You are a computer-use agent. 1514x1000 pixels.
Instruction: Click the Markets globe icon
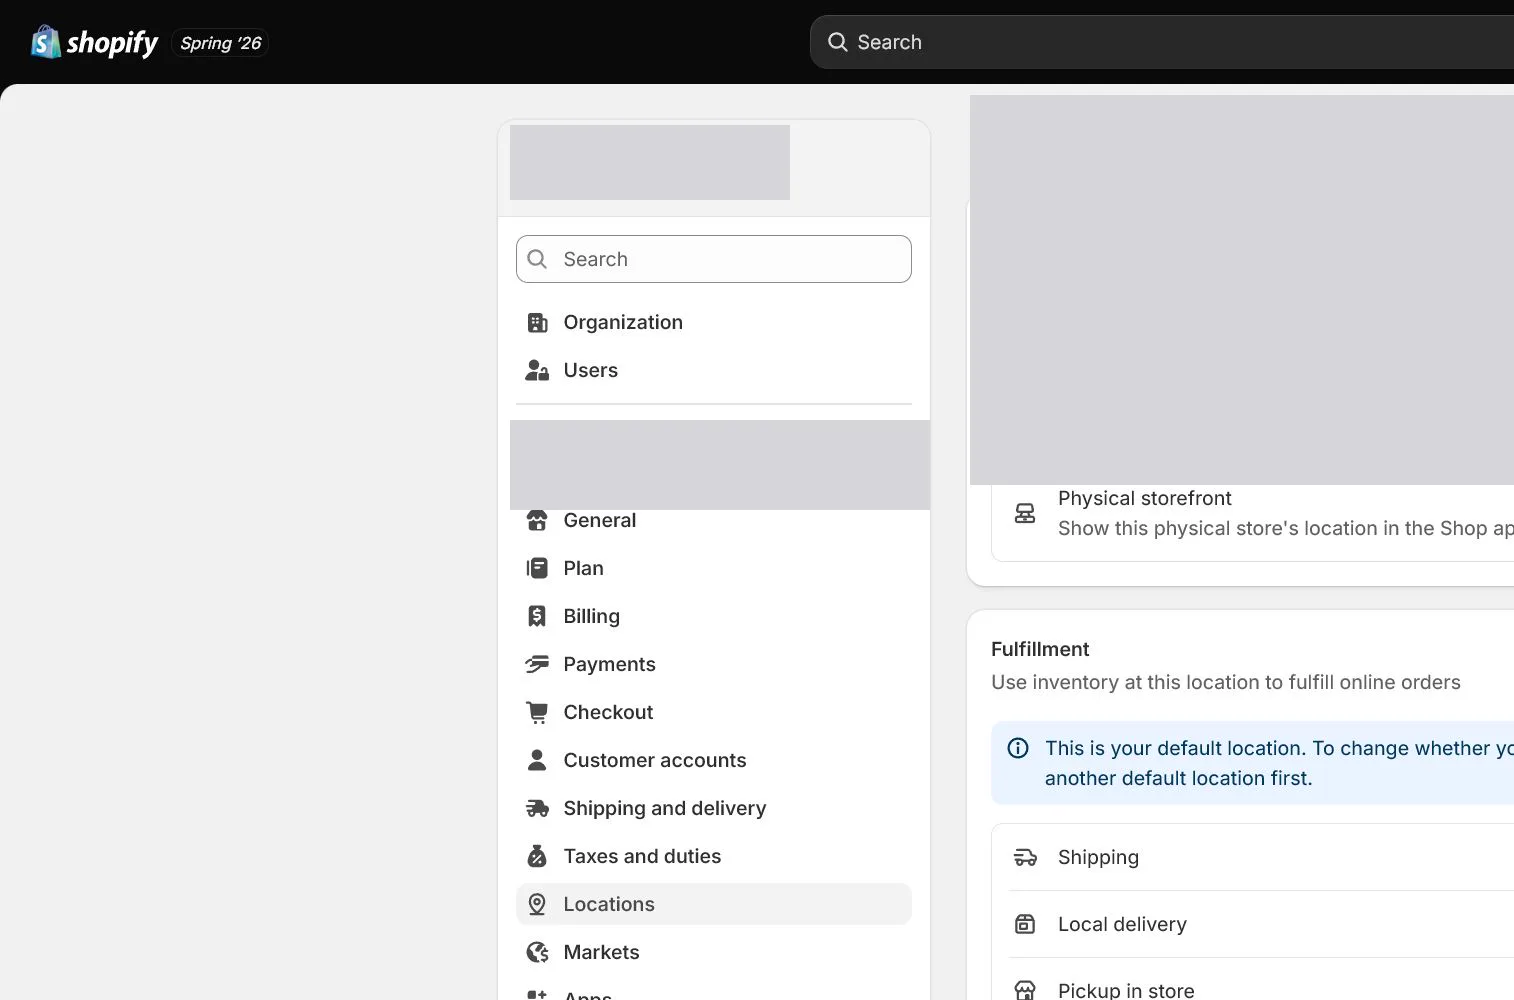click(x=537, y=952)
